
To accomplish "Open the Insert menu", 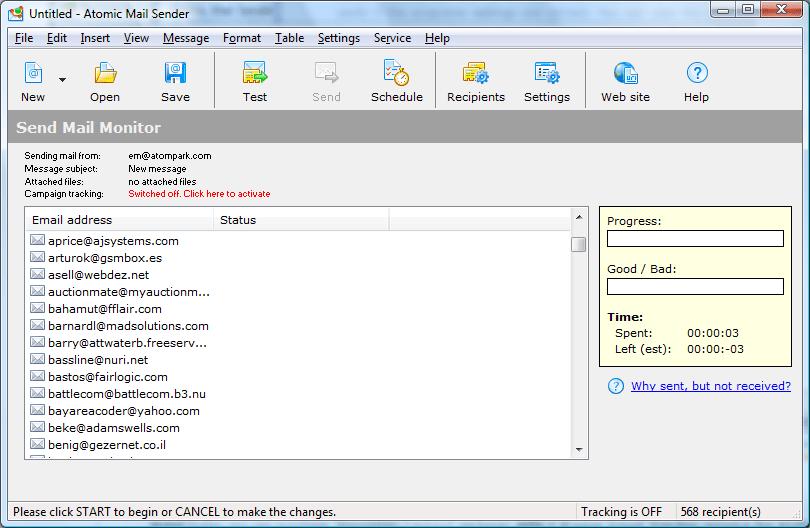I will pyautogui.click(x=95, y=38).
